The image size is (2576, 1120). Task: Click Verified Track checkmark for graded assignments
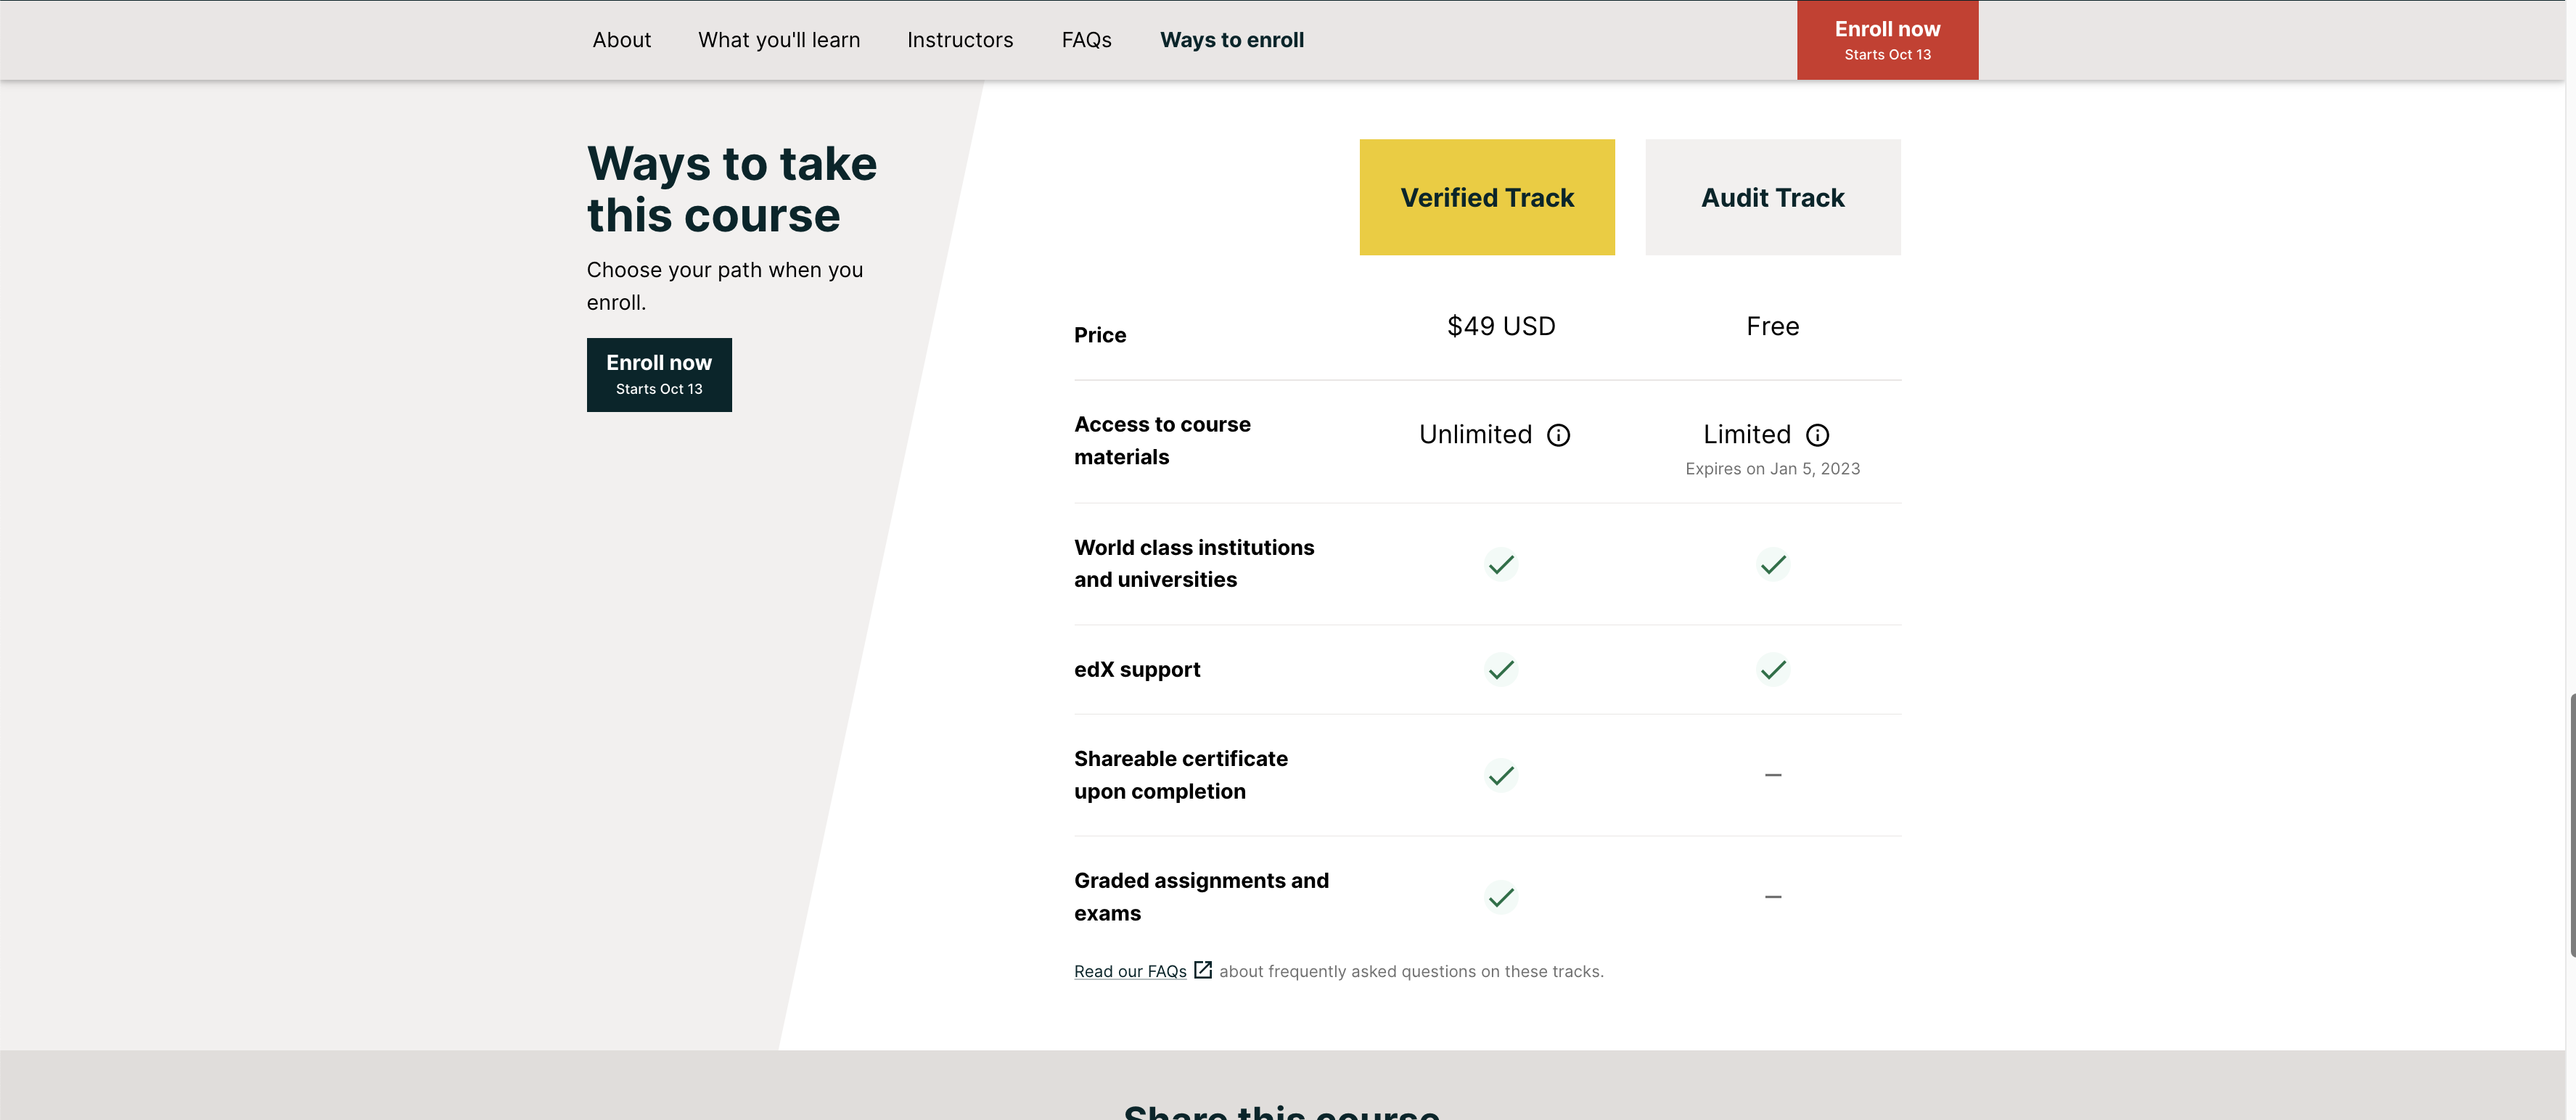click(1500, 897)
